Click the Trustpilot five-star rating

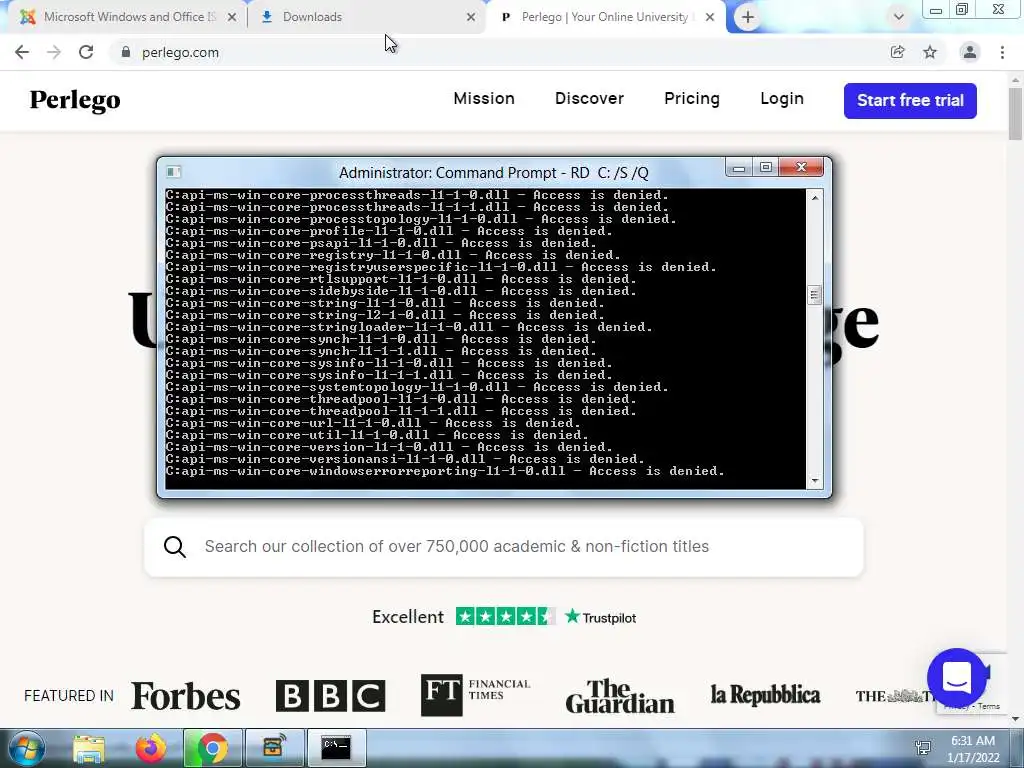505,616
